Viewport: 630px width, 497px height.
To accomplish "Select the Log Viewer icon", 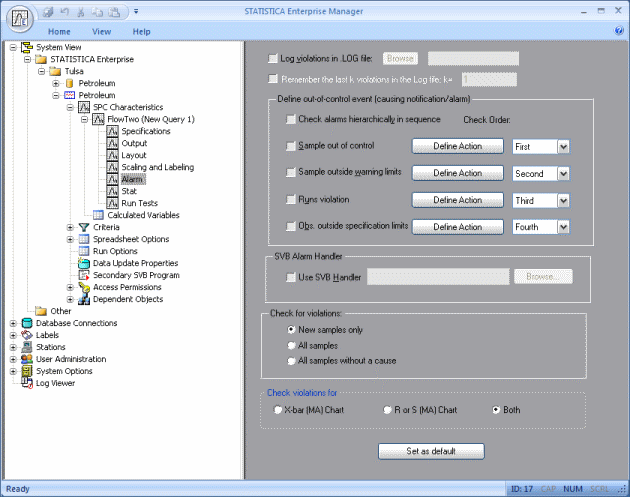I will tap(27, 383).
